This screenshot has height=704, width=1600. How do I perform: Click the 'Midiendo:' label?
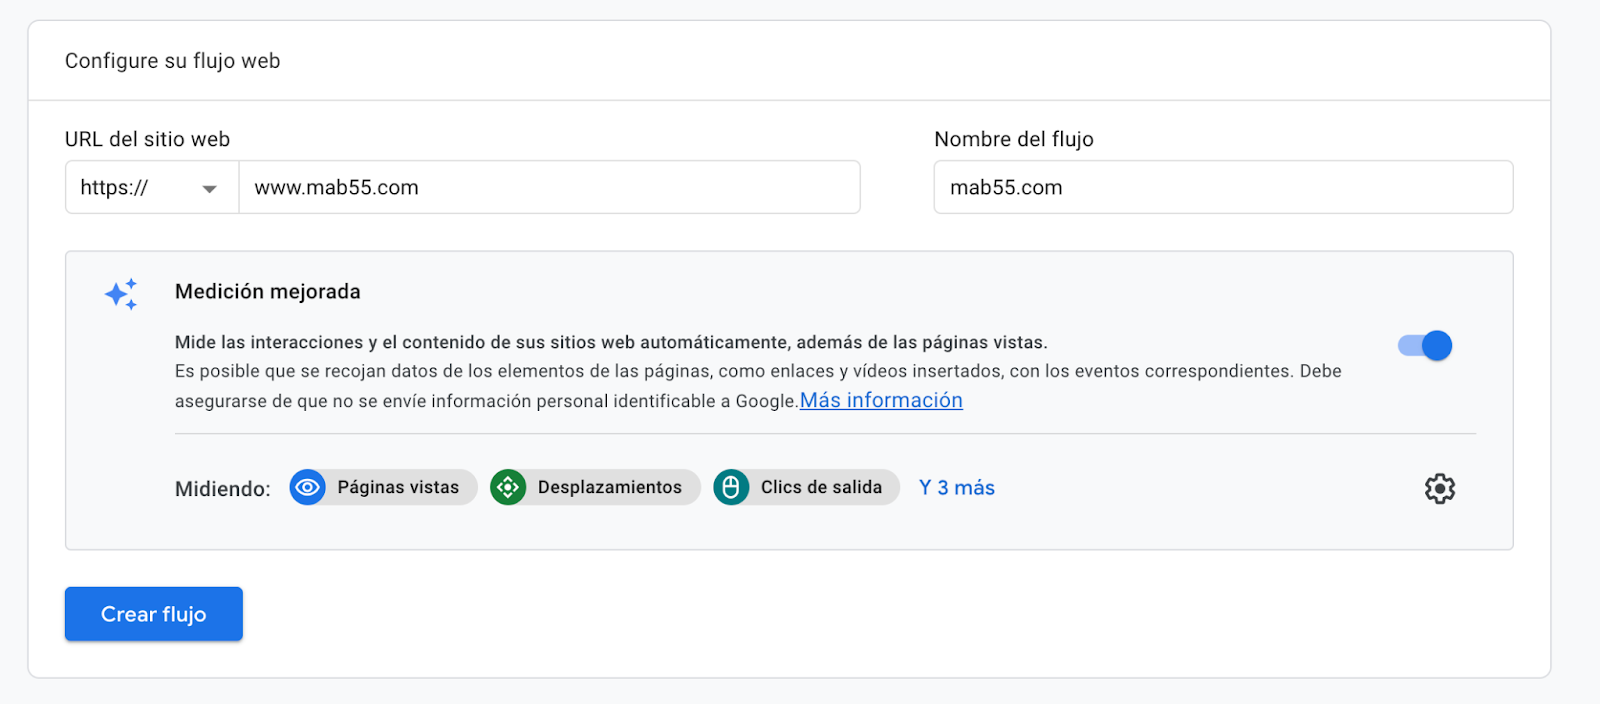click(223, 489)
